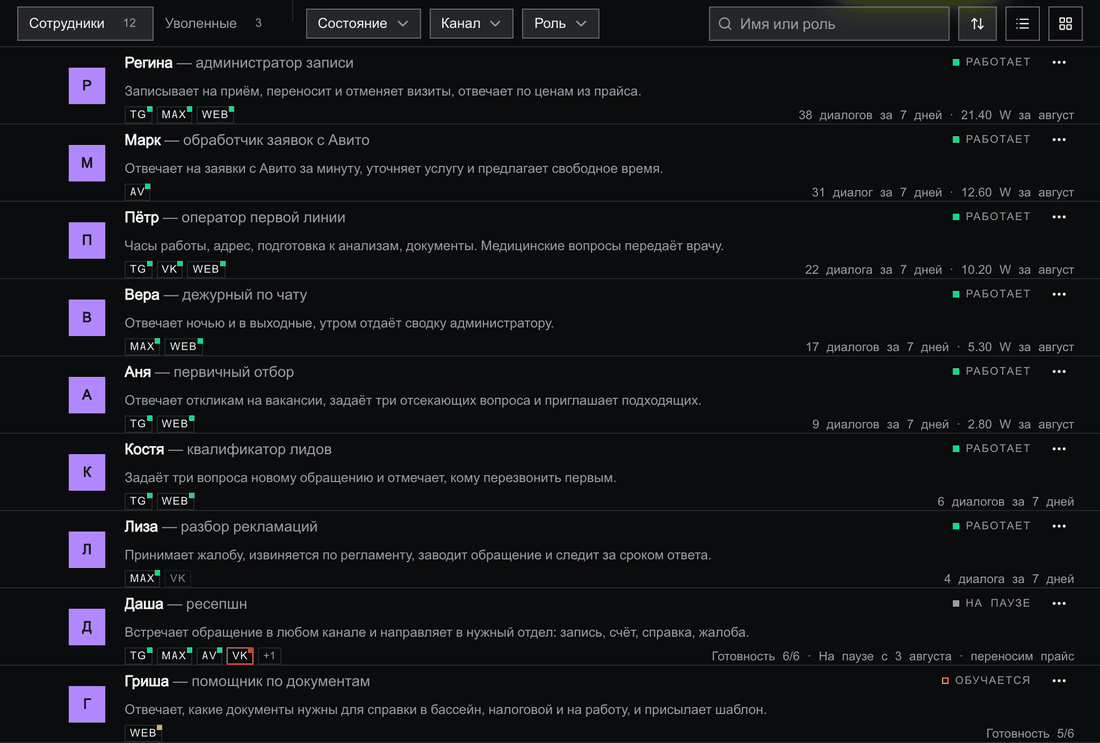Open the three-dot menu for Регина

pyautogui.click(x=1059, y=62)
